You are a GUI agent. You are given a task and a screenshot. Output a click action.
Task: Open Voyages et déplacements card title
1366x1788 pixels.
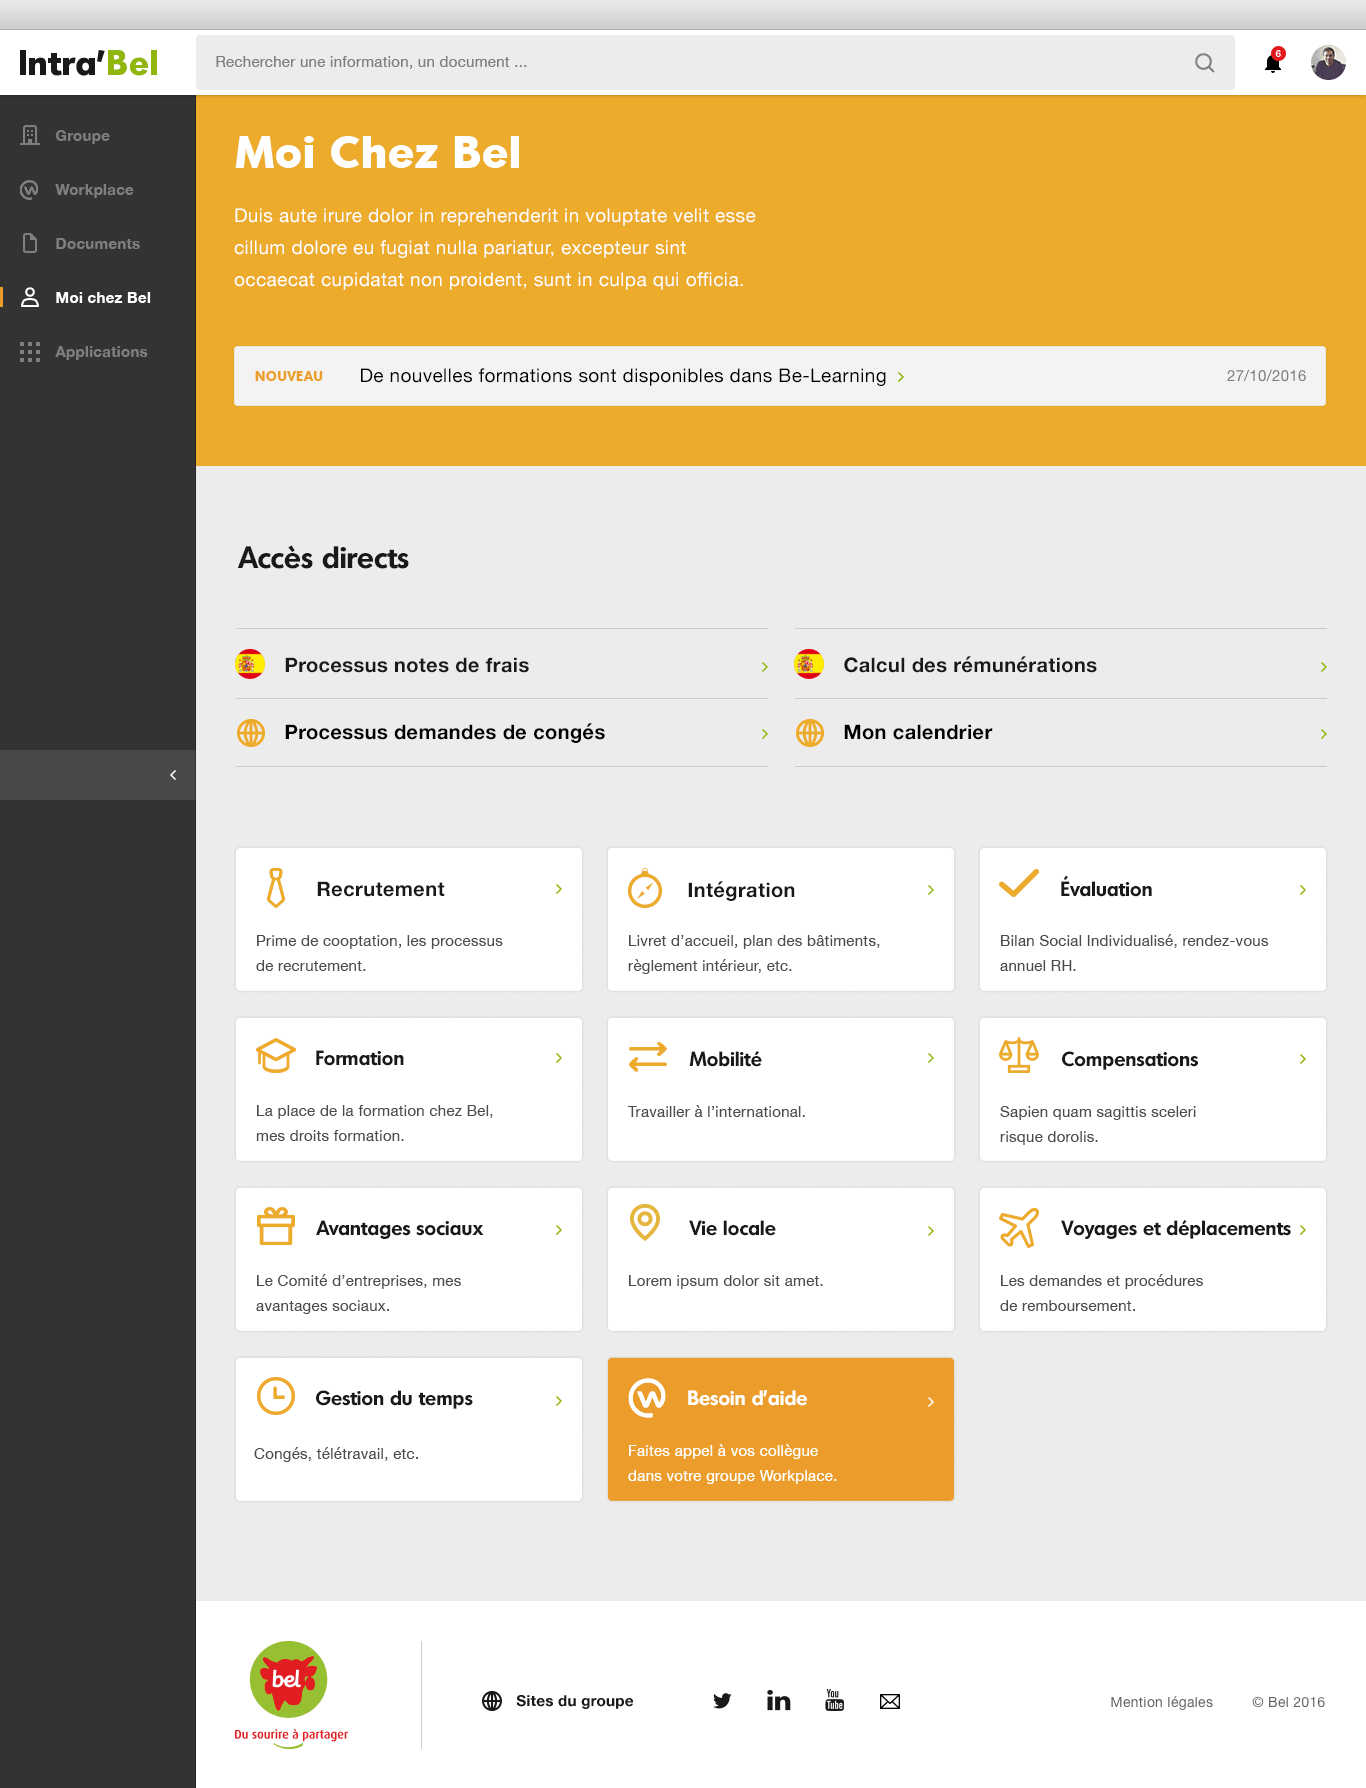click(1176, 1228)
